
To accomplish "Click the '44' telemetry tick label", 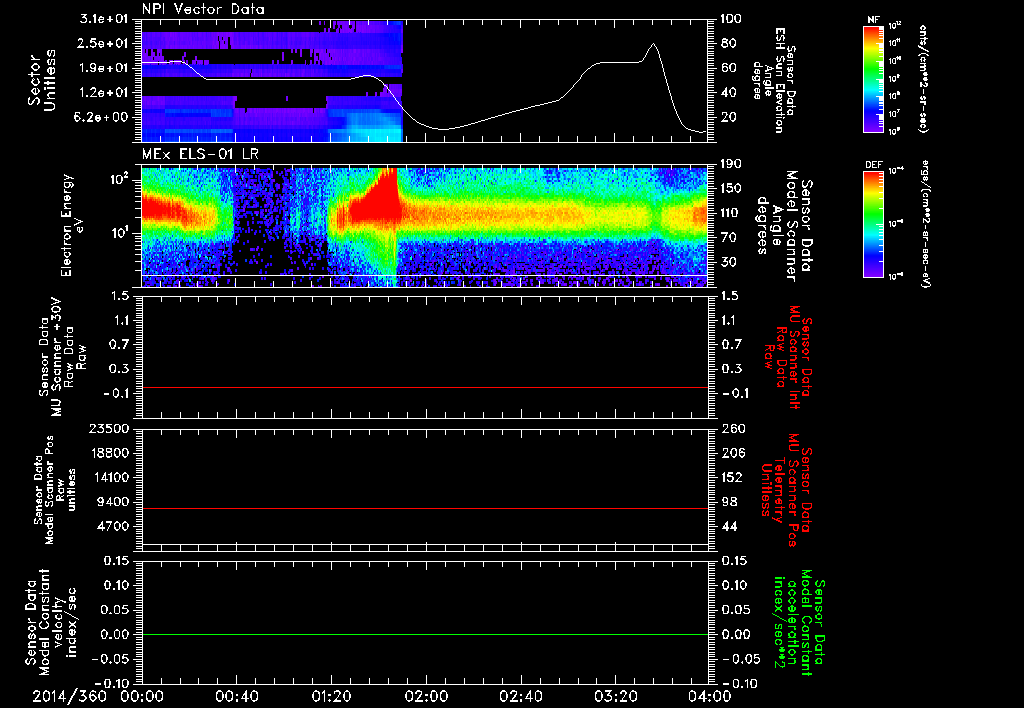I will click(x=729, y=526).
